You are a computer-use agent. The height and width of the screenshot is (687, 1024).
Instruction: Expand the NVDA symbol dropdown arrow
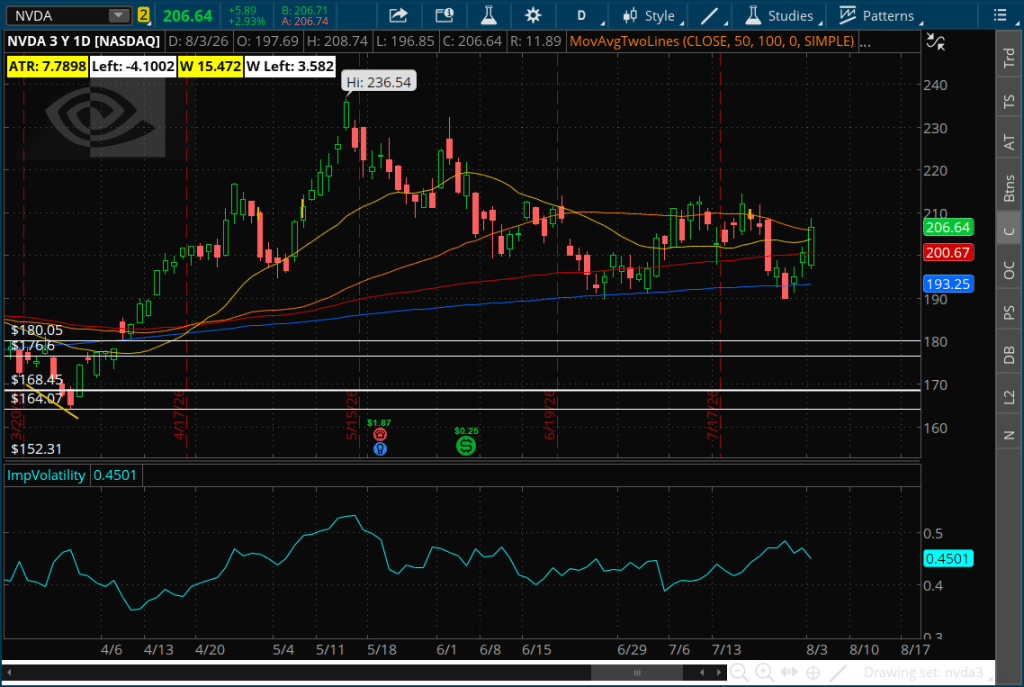click(x=118, y=15)
